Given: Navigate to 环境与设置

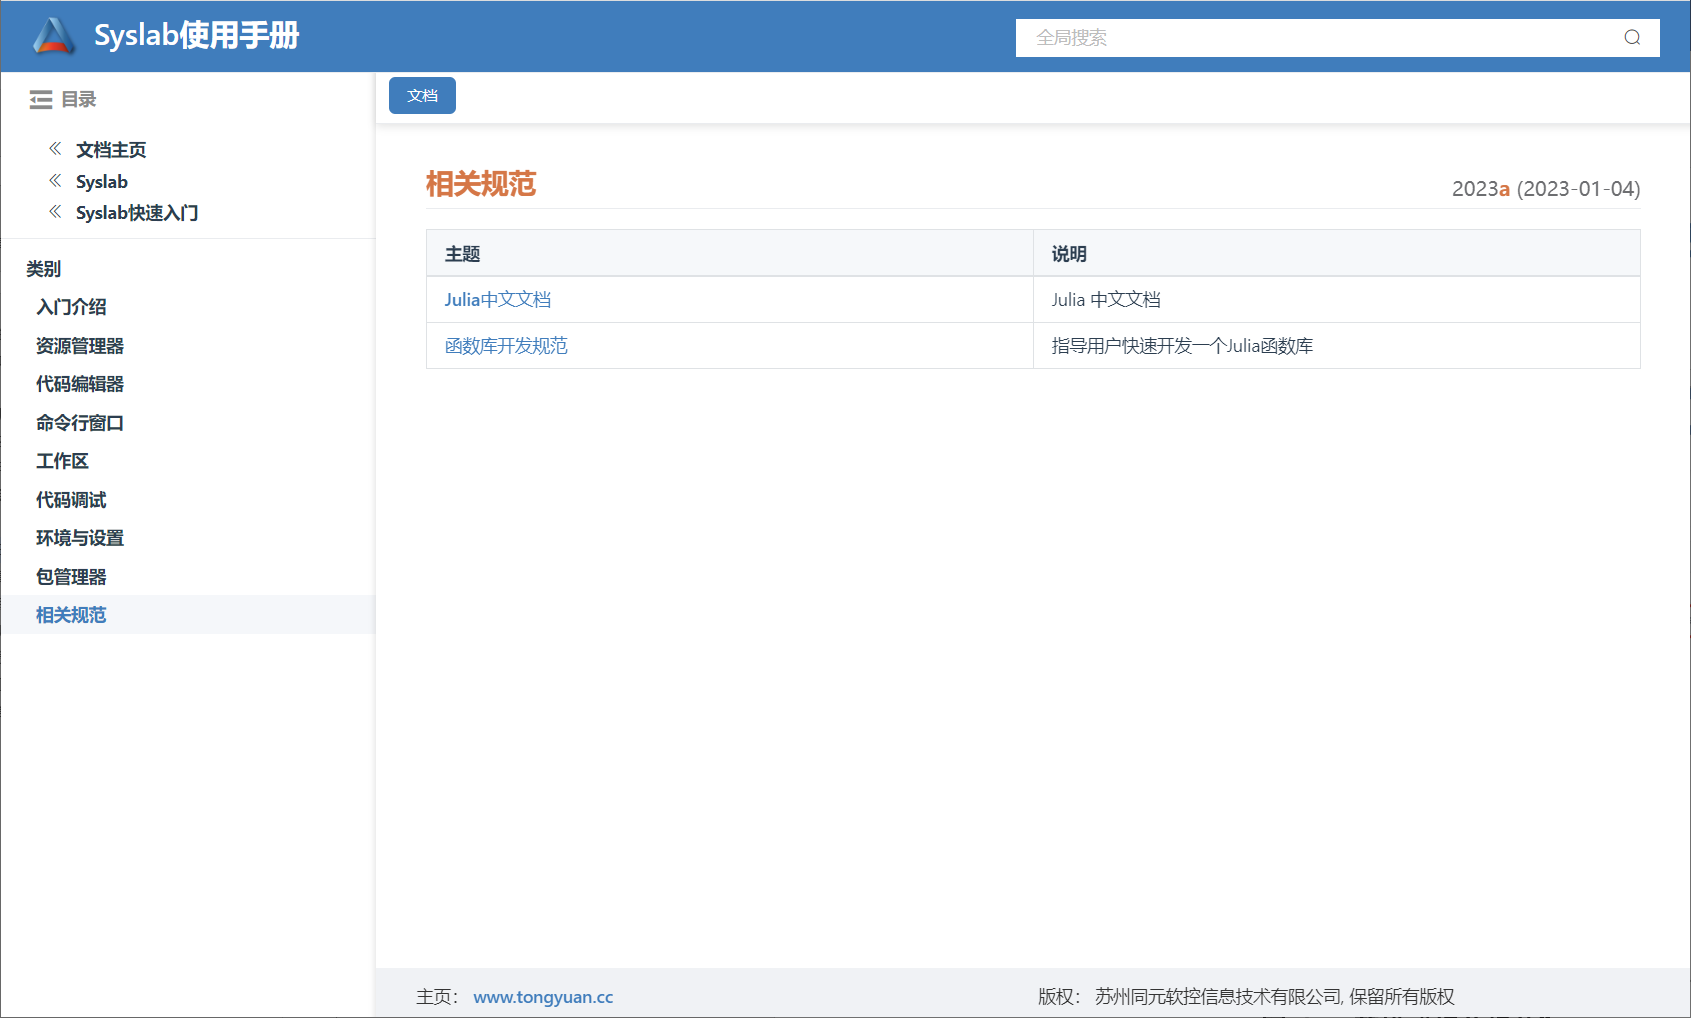Looking at the screenshot, I should click(x=80, y=538).
